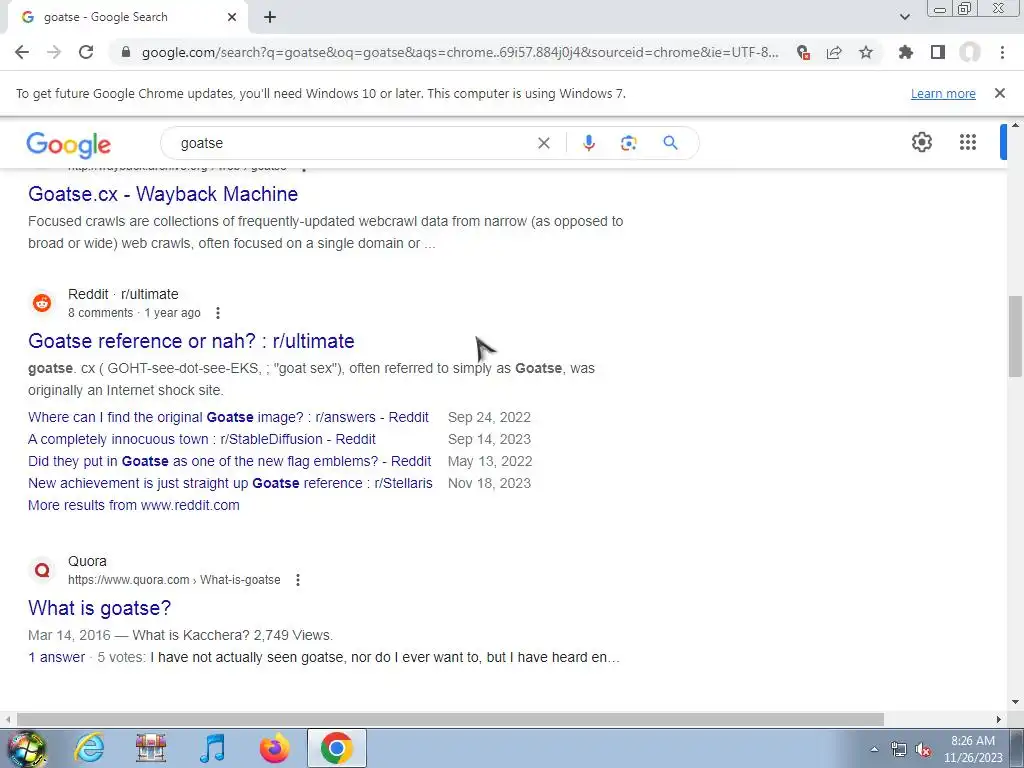Screen dimensions: 1024x768
Task: Click the horizontal scrollbar right arrow
Action: (999, 719)
